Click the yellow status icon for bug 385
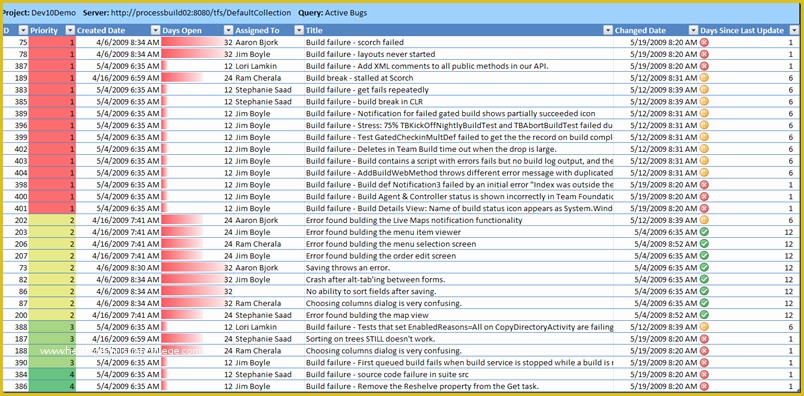The height and width of the screenshot is (396, 804). pos(705,102)
